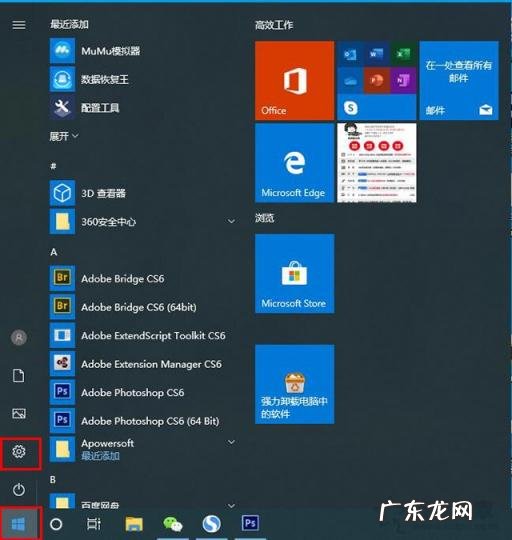This screenshot has height=540, width=512.
Task: Click the 浏览 group header
Action: (265, 218)
